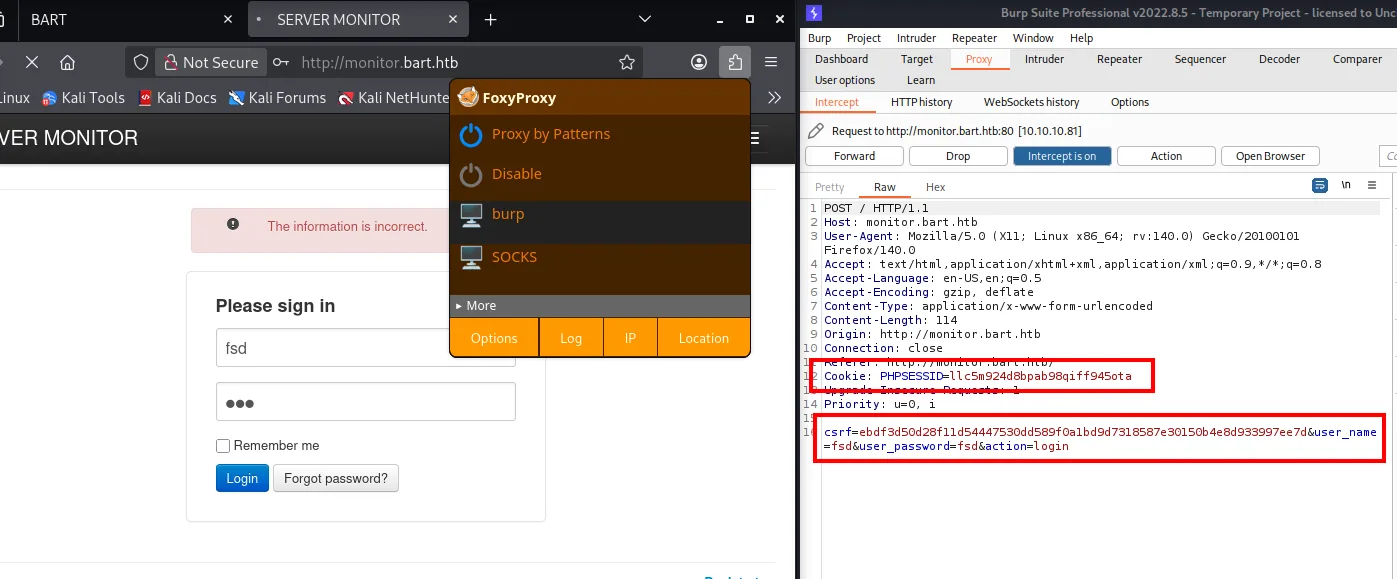This screenshot has height=579, width=1397.
Task: Switch to Burp User options tab
Action: (x=845, y=80)
